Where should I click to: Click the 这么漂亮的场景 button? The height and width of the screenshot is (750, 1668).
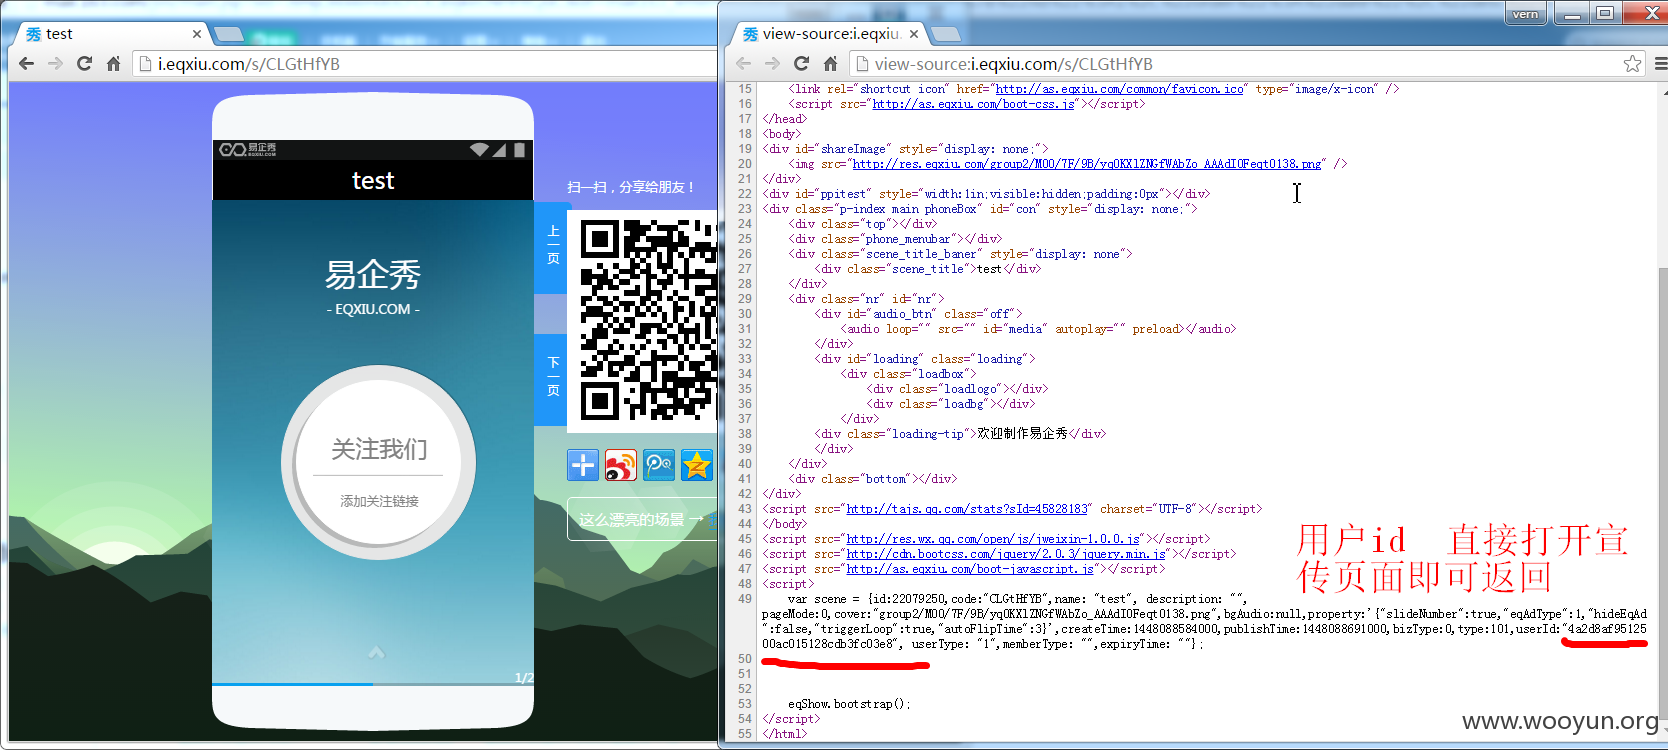(643, 519)
